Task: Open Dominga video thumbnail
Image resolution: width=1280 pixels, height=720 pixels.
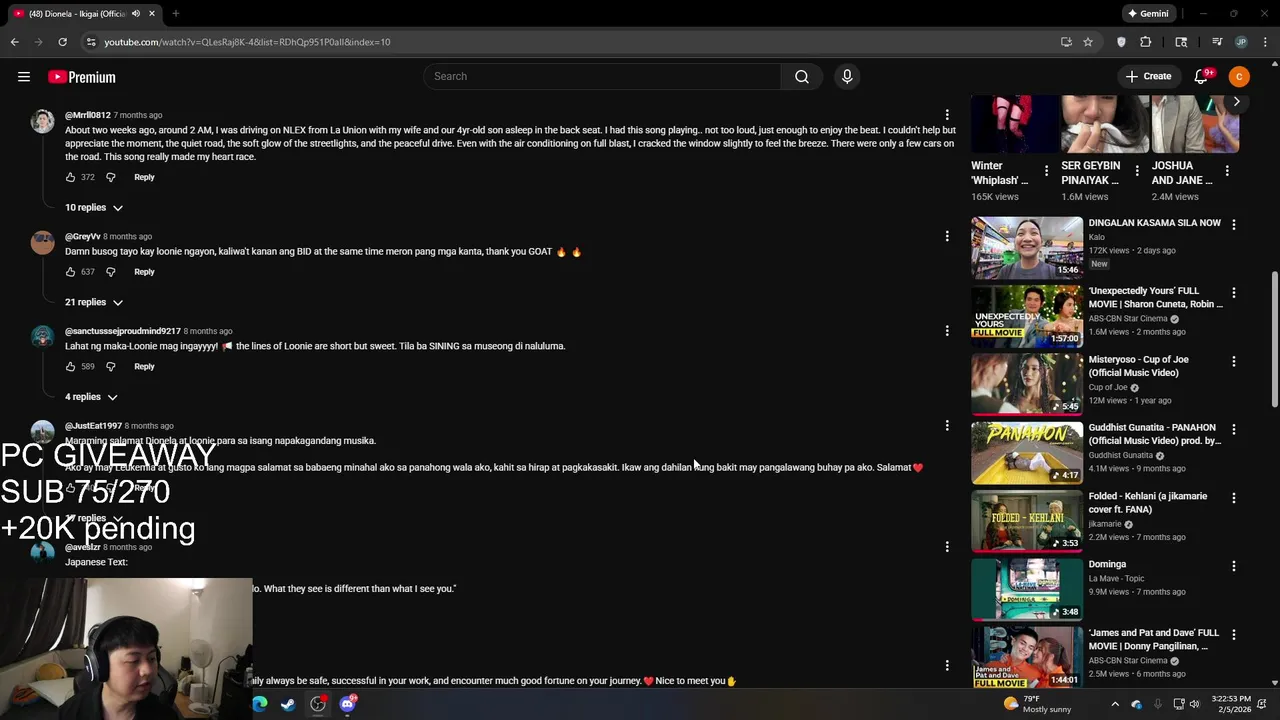Action: [1027, 588]
